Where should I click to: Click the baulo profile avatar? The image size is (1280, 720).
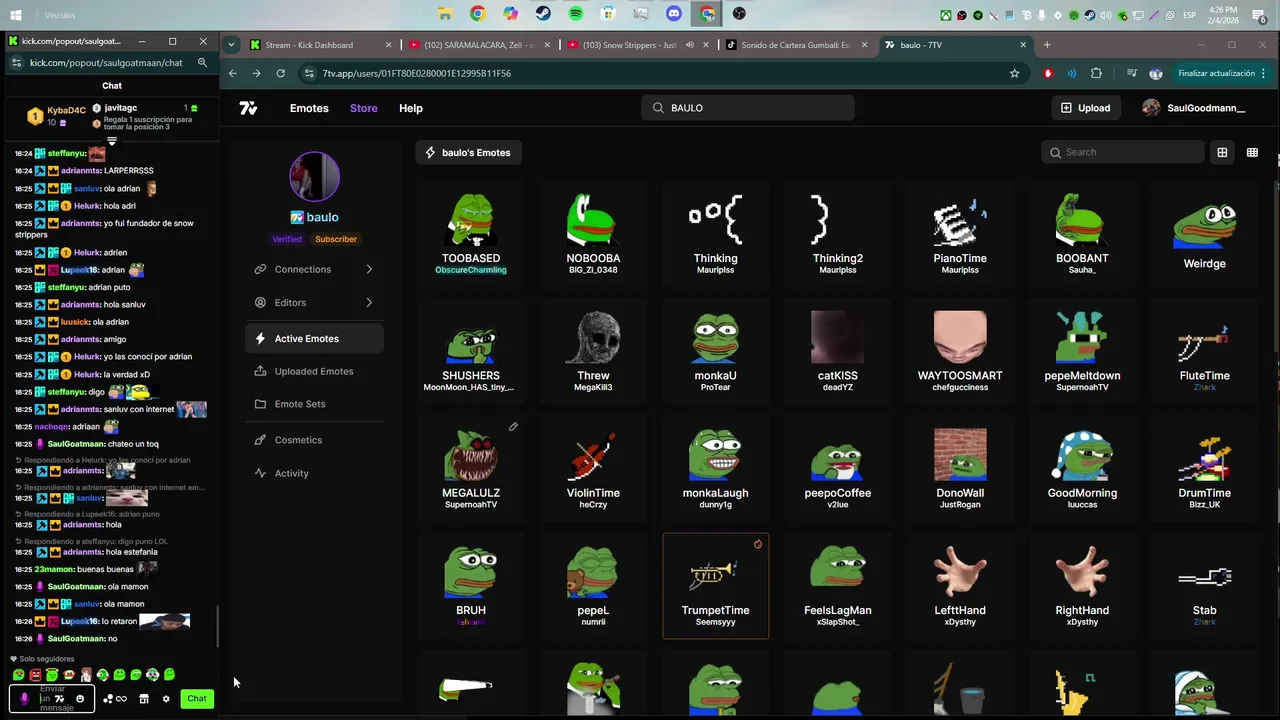click(315, 177)
